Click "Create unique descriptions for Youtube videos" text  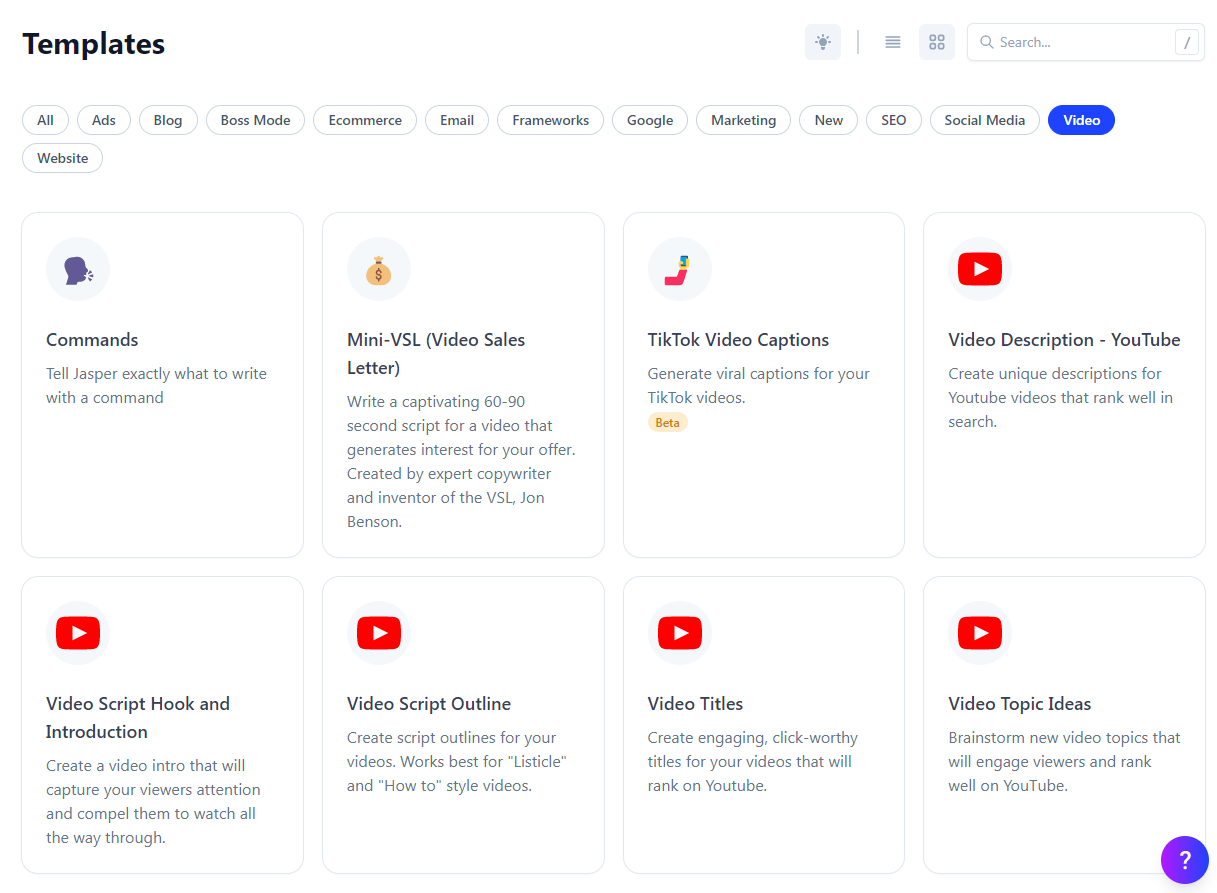point(1060,398)
